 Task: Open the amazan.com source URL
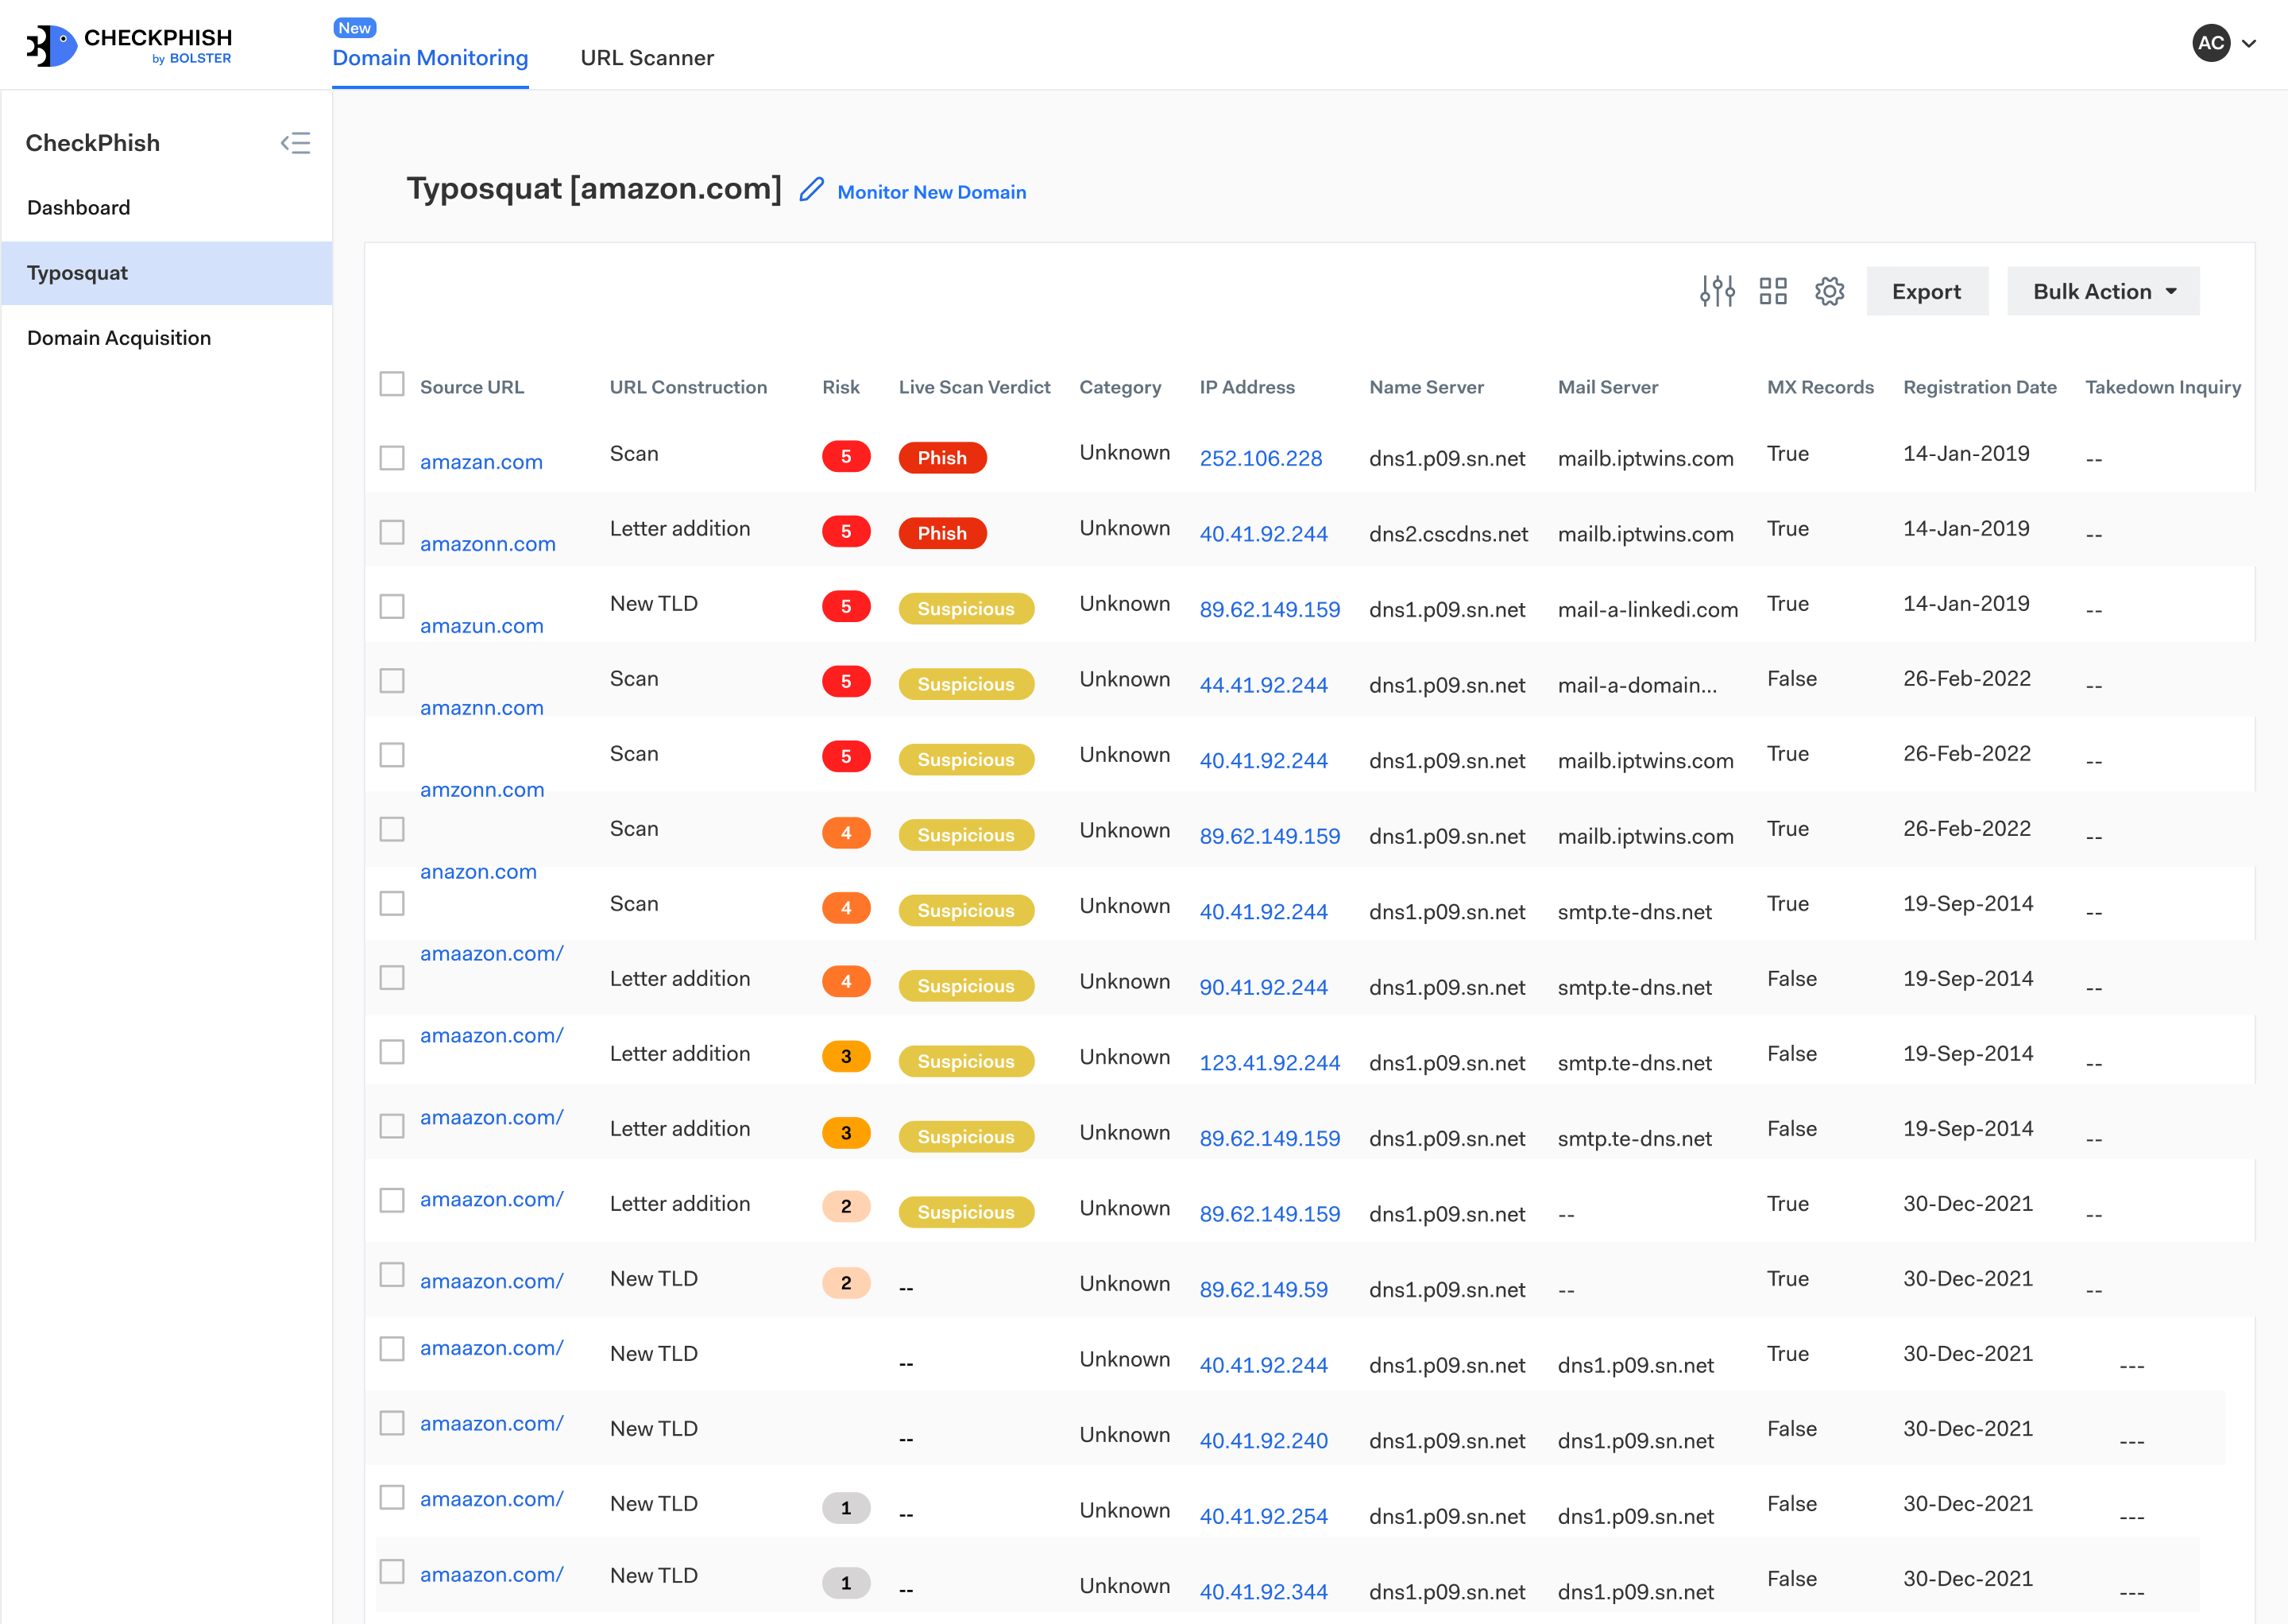pos(481,462)
